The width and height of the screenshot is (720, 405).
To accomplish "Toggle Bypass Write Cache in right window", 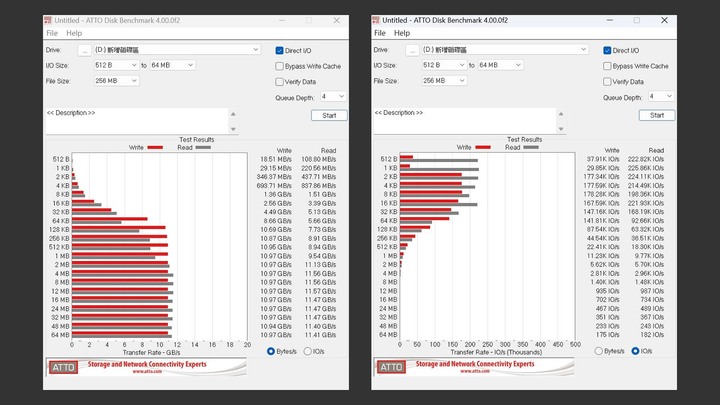I will (x=607, y=66).
